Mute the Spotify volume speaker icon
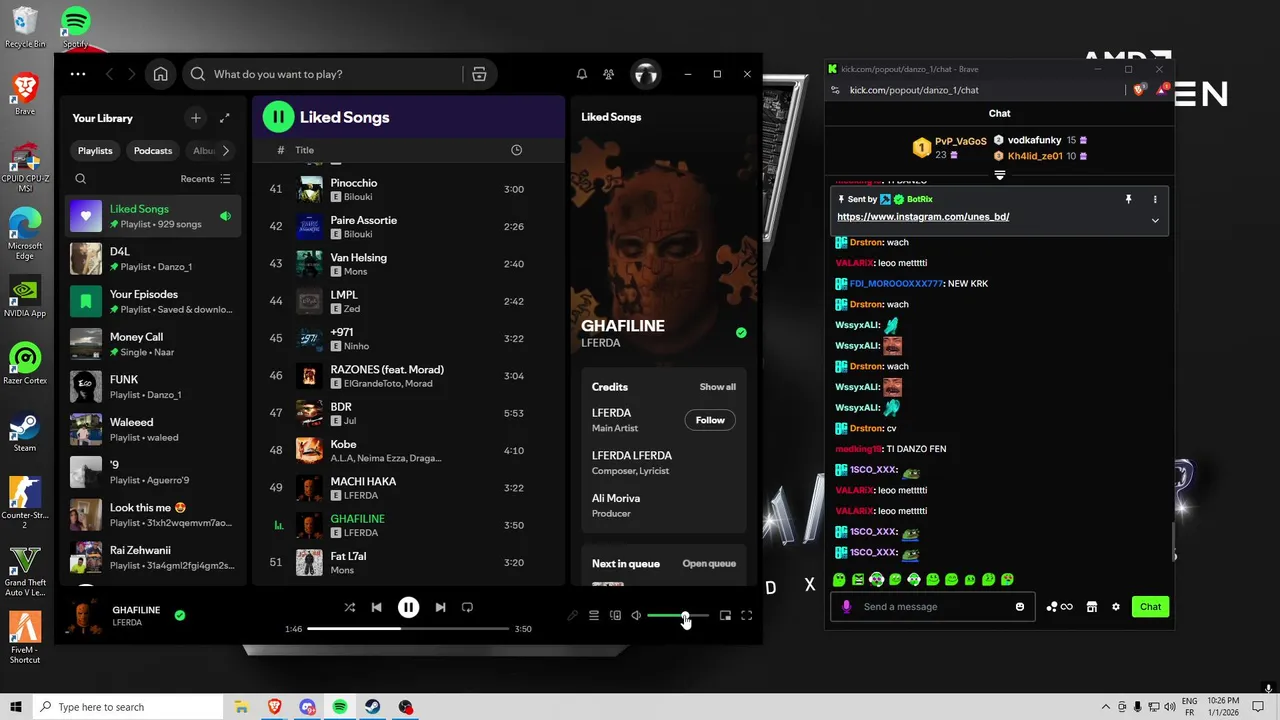 tap(636, 616)
